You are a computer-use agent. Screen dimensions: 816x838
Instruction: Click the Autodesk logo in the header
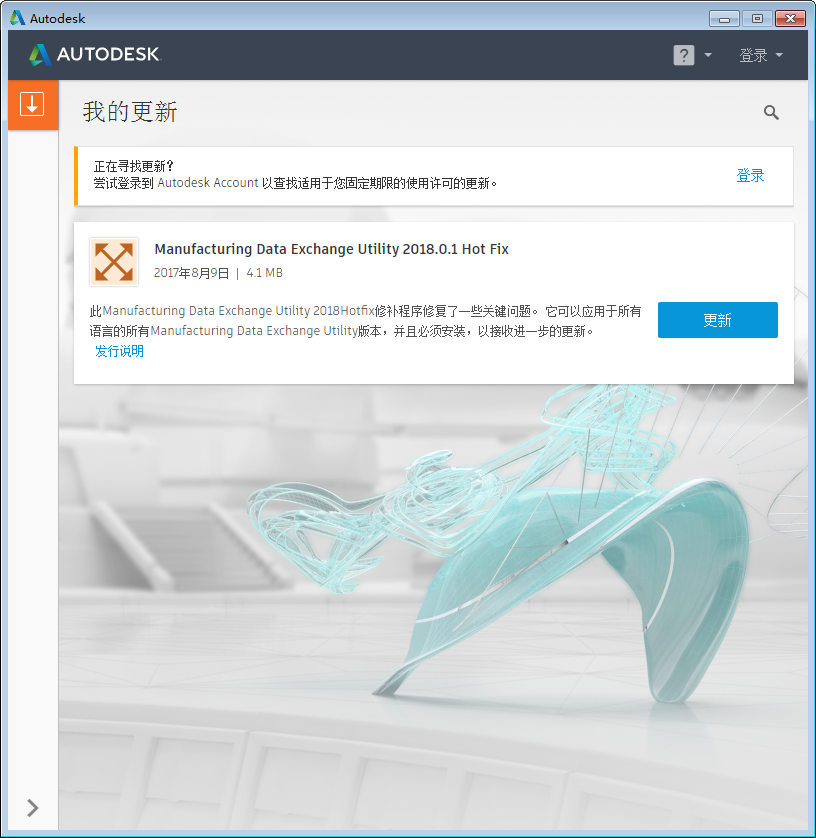click(95, 55)
